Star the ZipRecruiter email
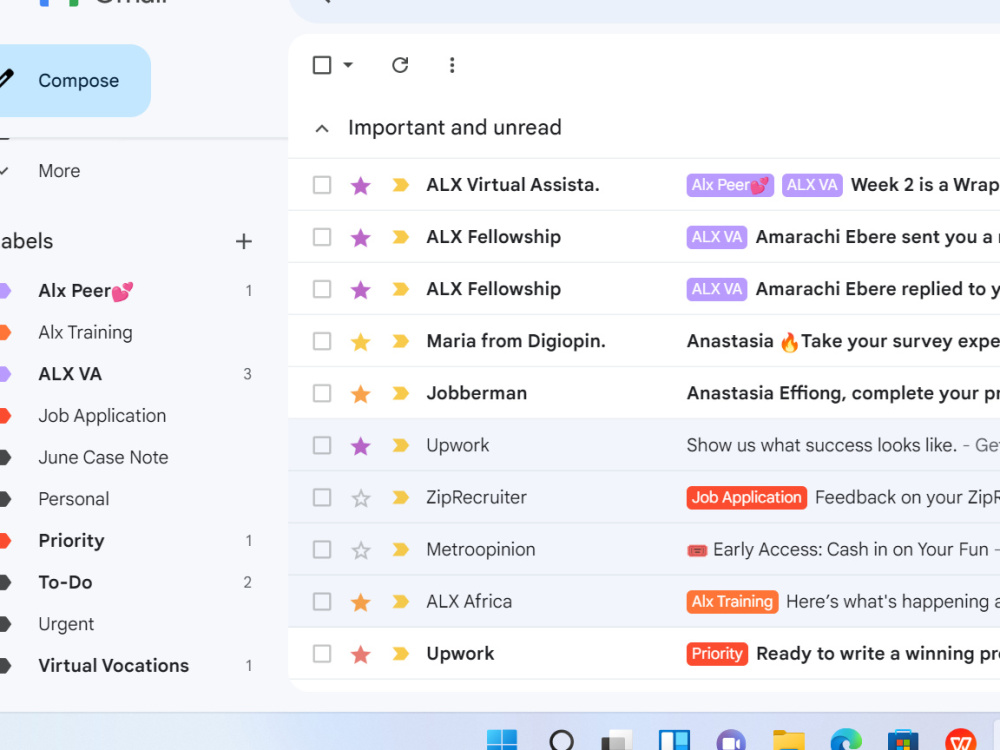Screen dimensions: 1000x750 point(361,497)
